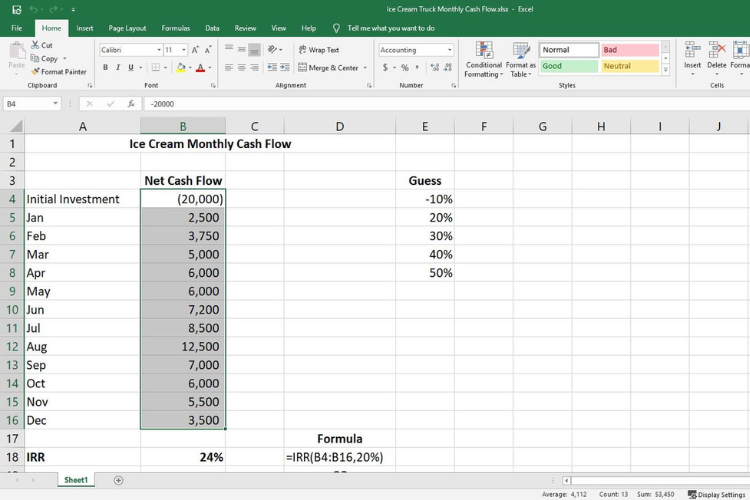Click the Cut scissors icon
The image size is (750, 500).
35,45
